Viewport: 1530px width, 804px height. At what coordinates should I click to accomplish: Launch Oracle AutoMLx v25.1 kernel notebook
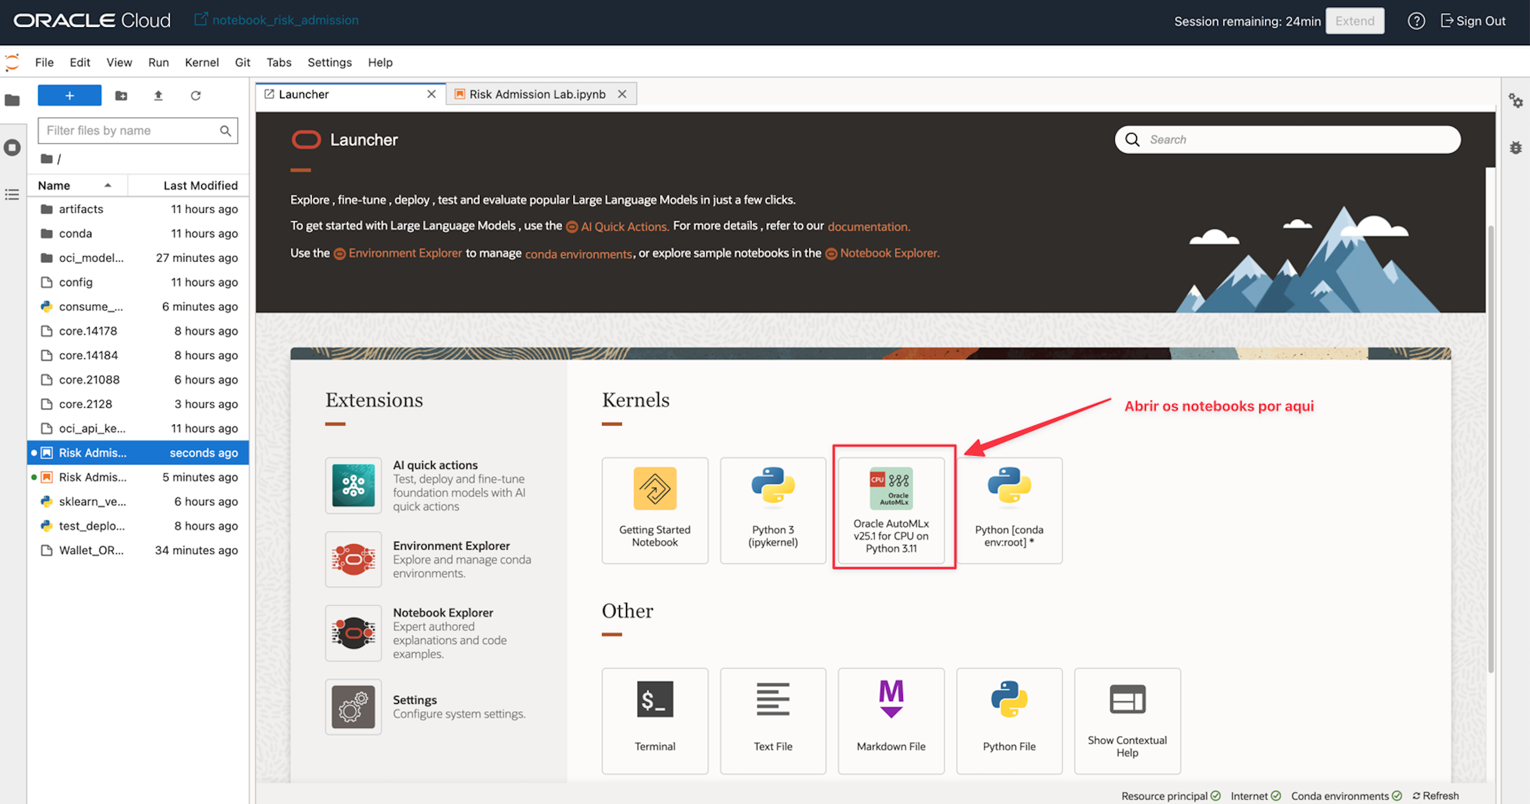[x=891, y=508]
